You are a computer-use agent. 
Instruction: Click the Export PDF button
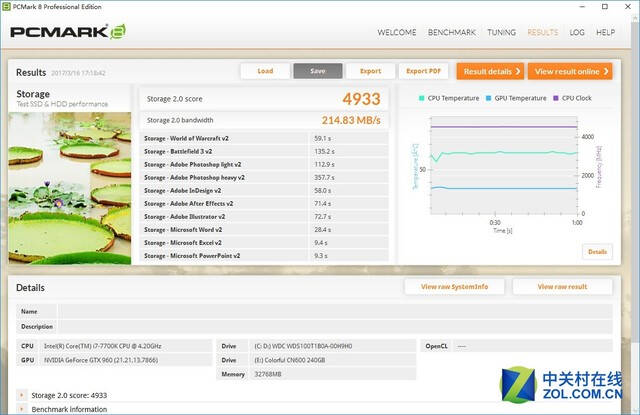tap(423, 71)
